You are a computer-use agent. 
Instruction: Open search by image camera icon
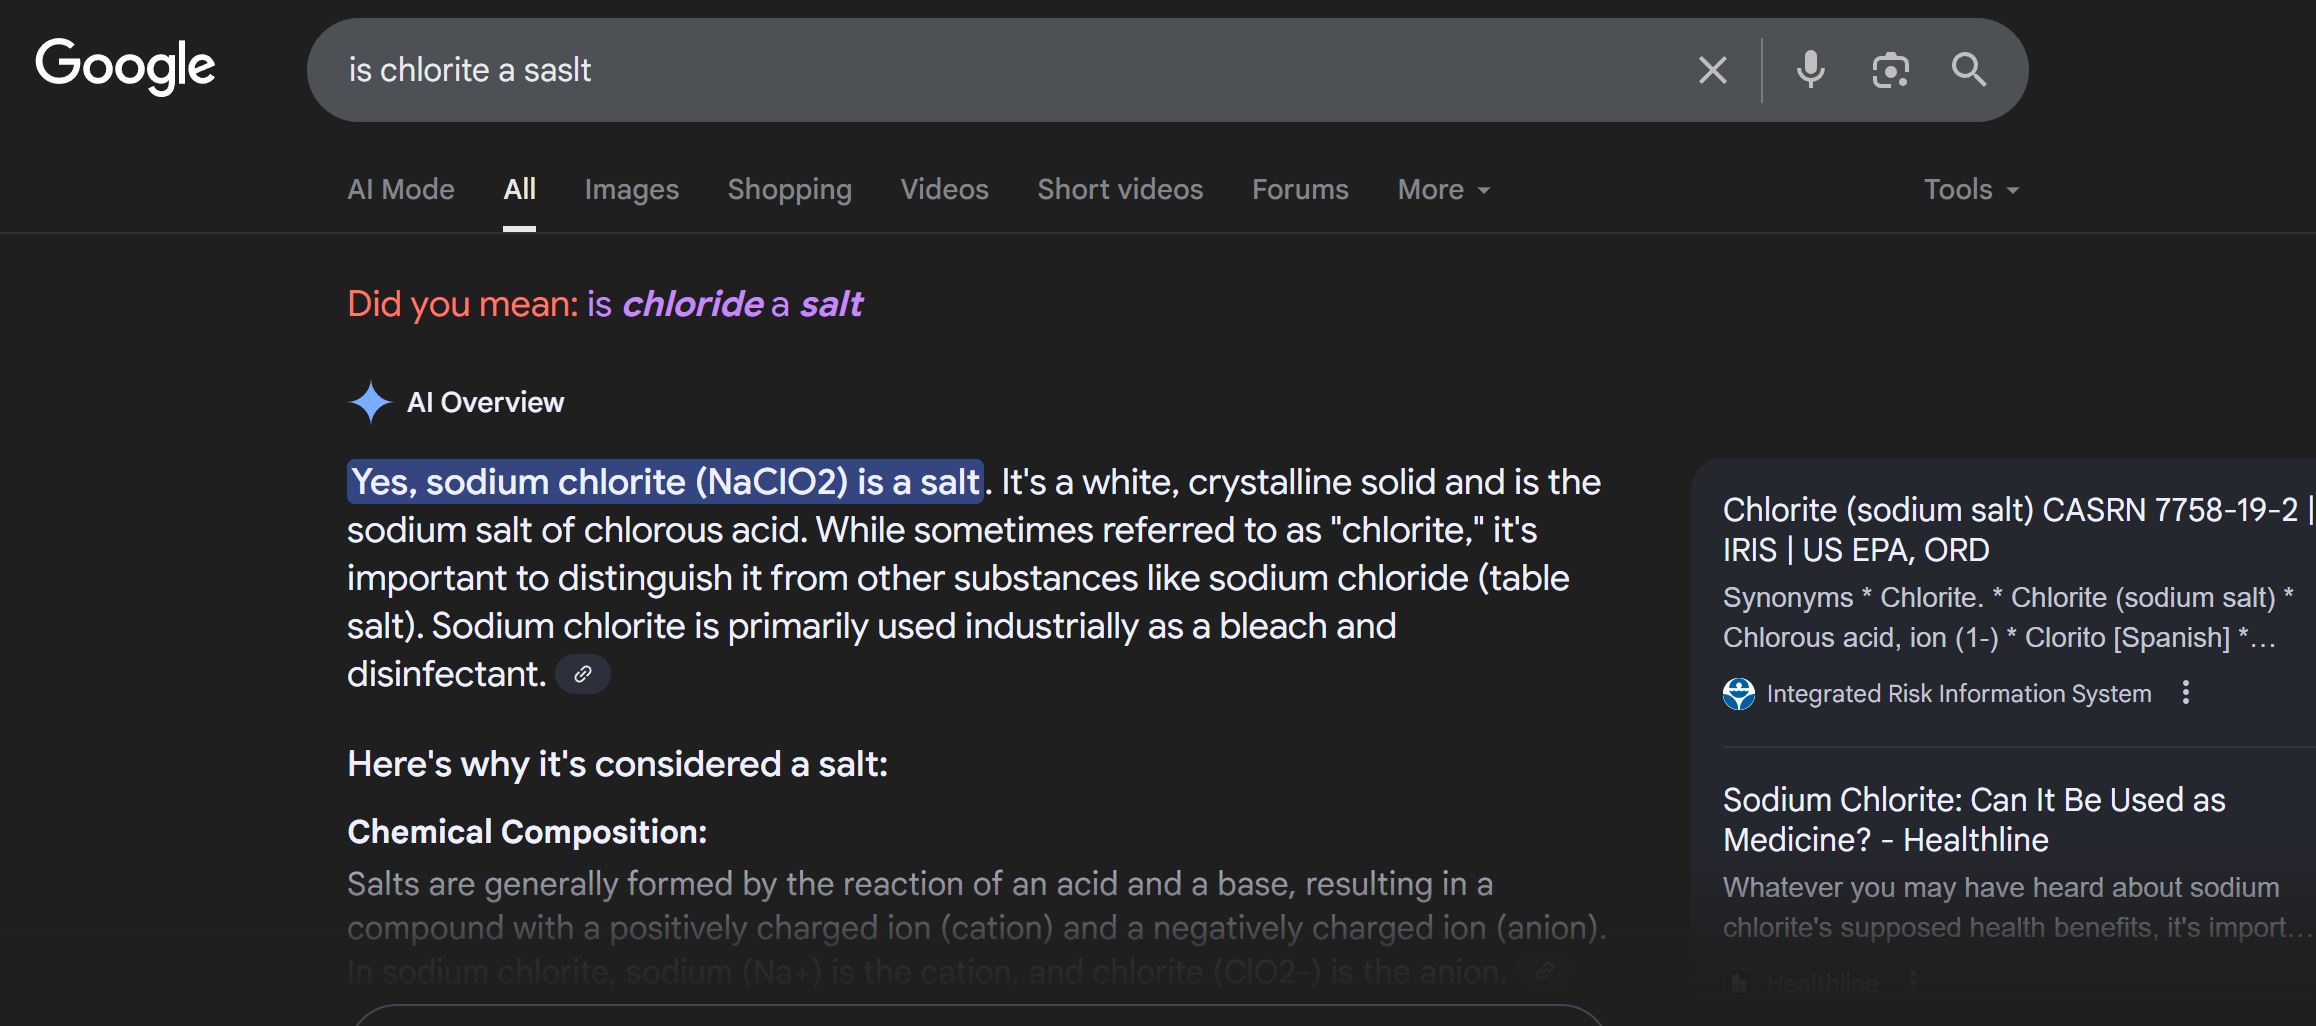1890,70
